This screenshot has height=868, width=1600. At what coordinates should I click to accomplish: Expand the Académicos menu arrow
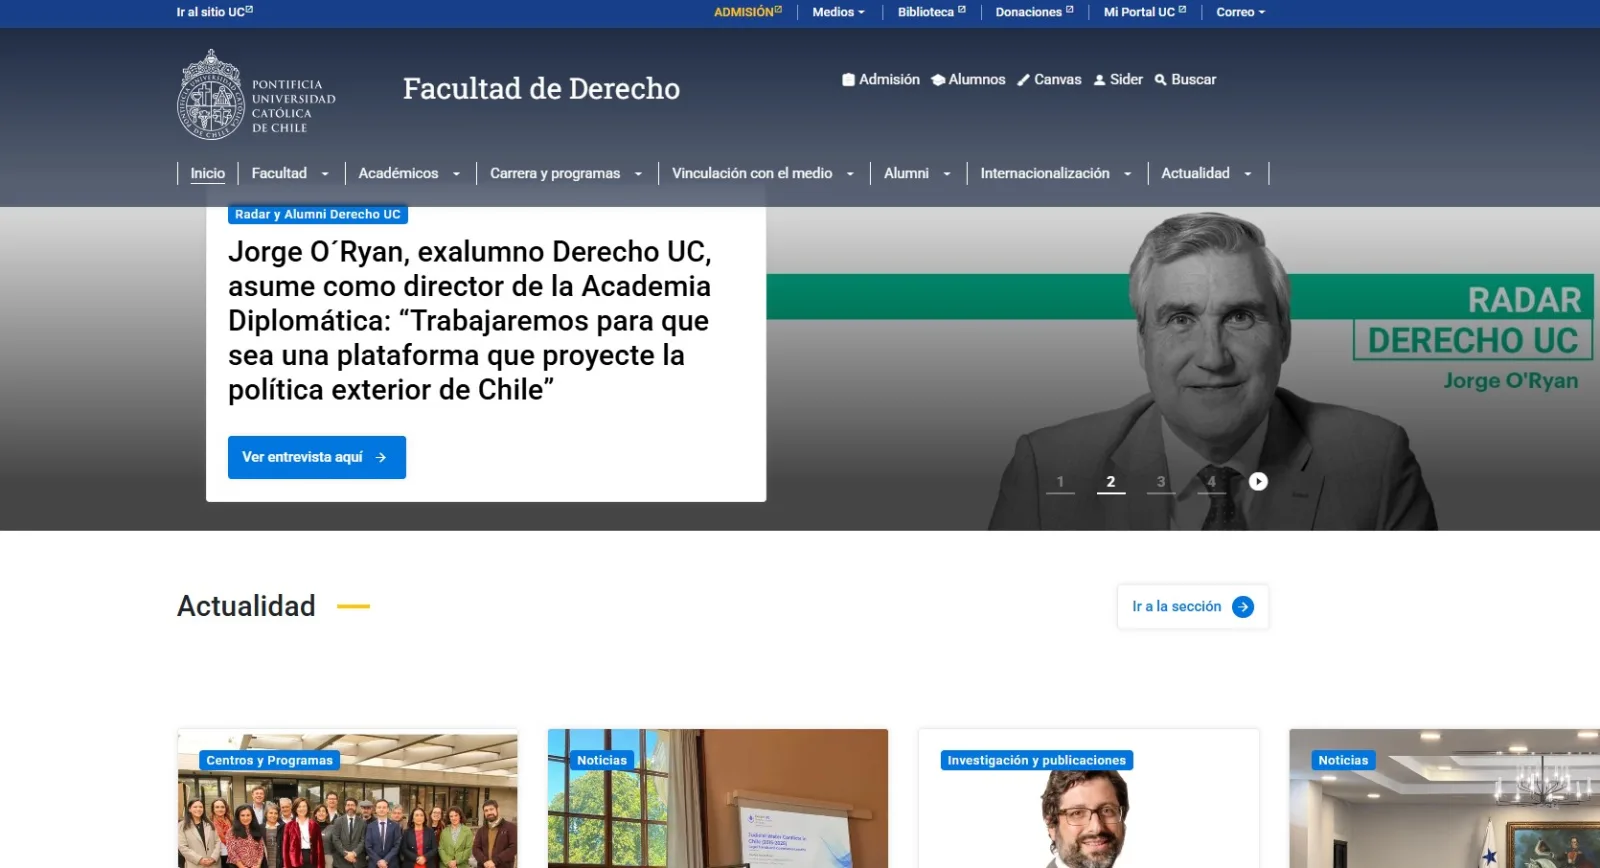pyautogui.click(x=457, y=174)
